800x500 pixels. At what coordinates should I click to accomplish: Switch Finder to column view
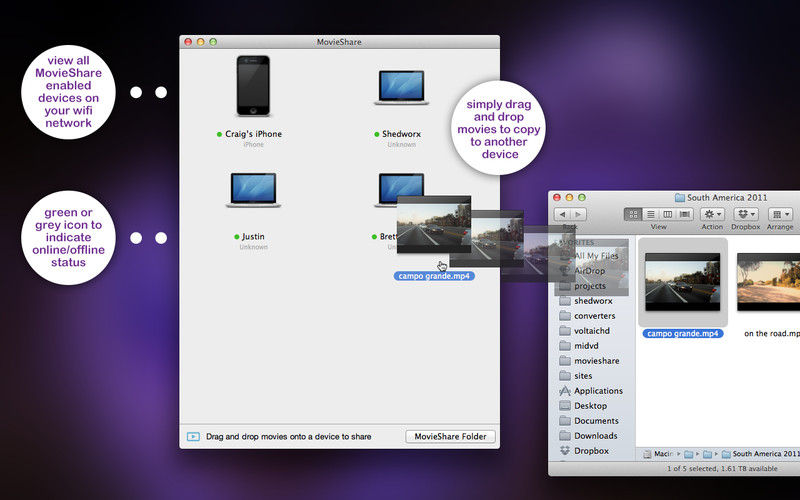click(667, 214)
